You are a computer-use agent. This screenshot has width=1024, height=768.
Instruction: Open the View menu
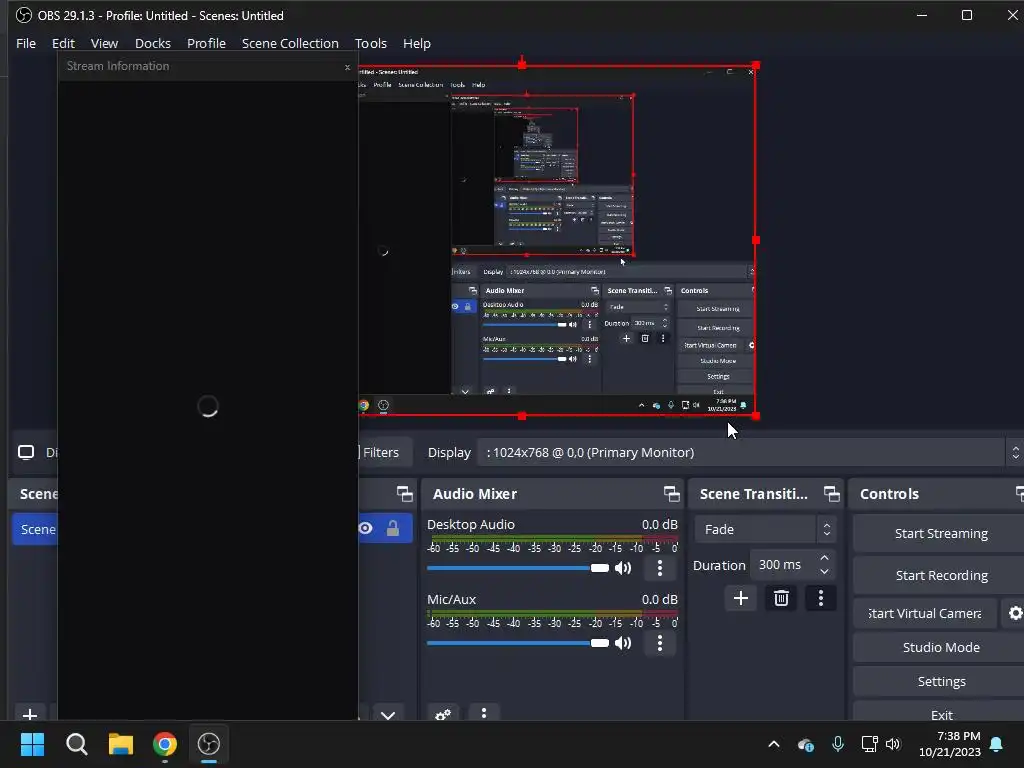click(x=104, y=43)
